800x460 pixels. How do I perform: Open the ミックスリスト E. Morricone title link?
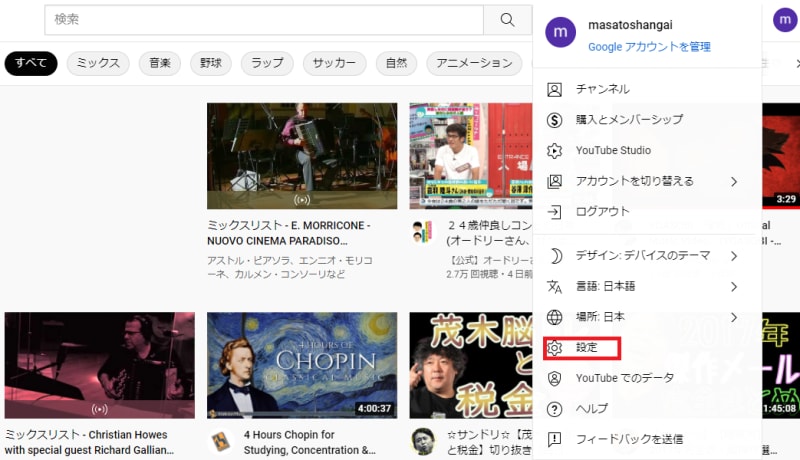[x=290, y=233]
